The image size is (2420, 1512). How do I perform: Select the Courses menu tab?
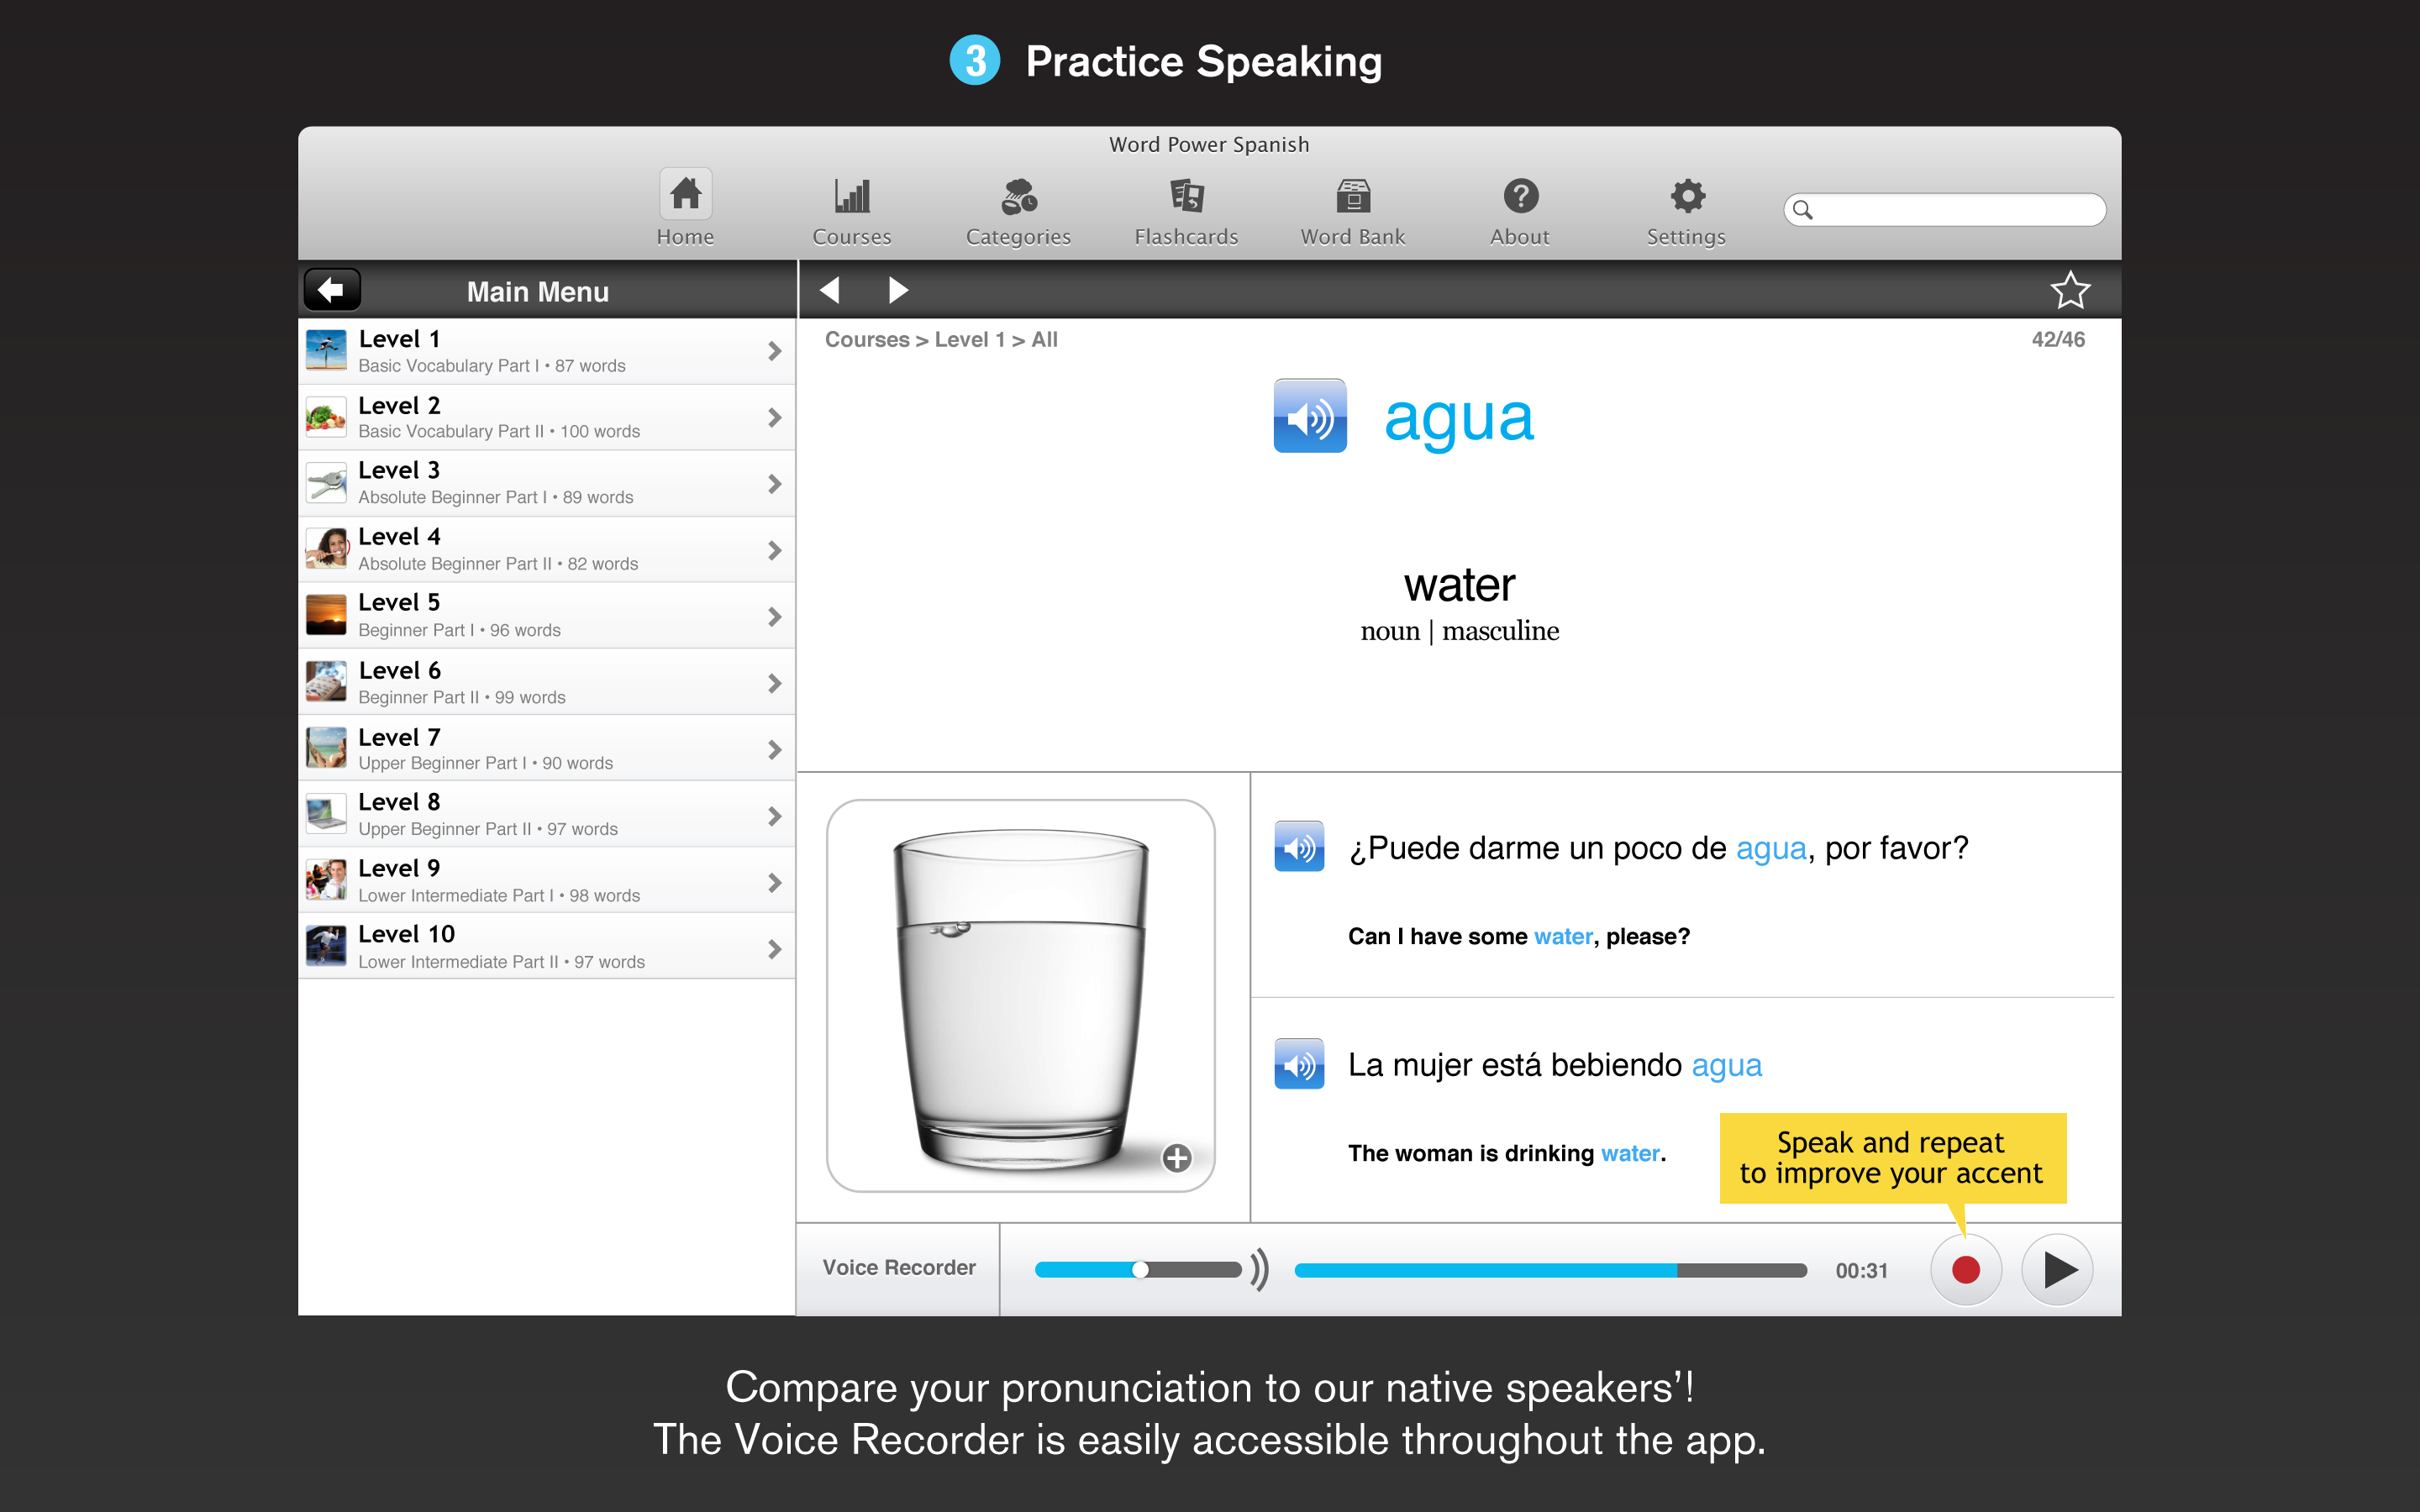(x=854, y=207)
